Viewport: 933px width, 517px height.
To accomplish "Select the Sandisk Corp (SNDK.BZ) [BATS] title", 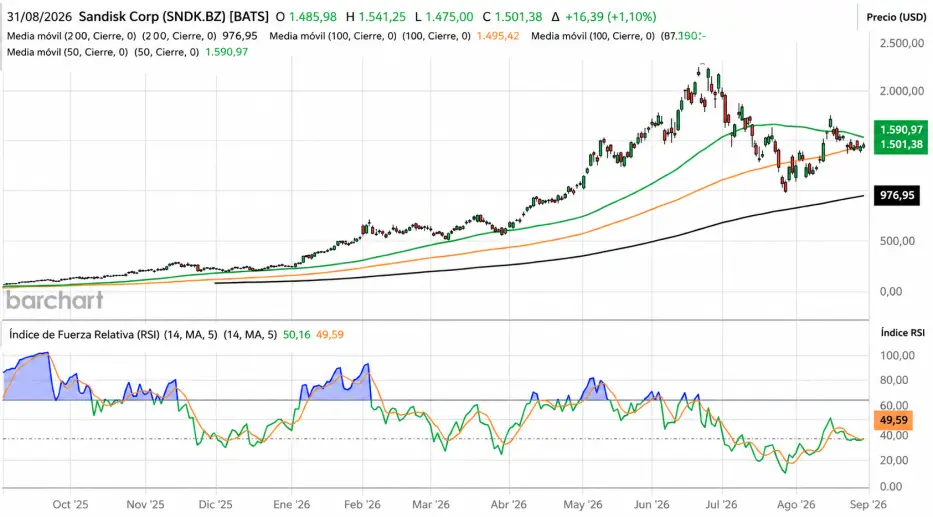I will 174,17.
